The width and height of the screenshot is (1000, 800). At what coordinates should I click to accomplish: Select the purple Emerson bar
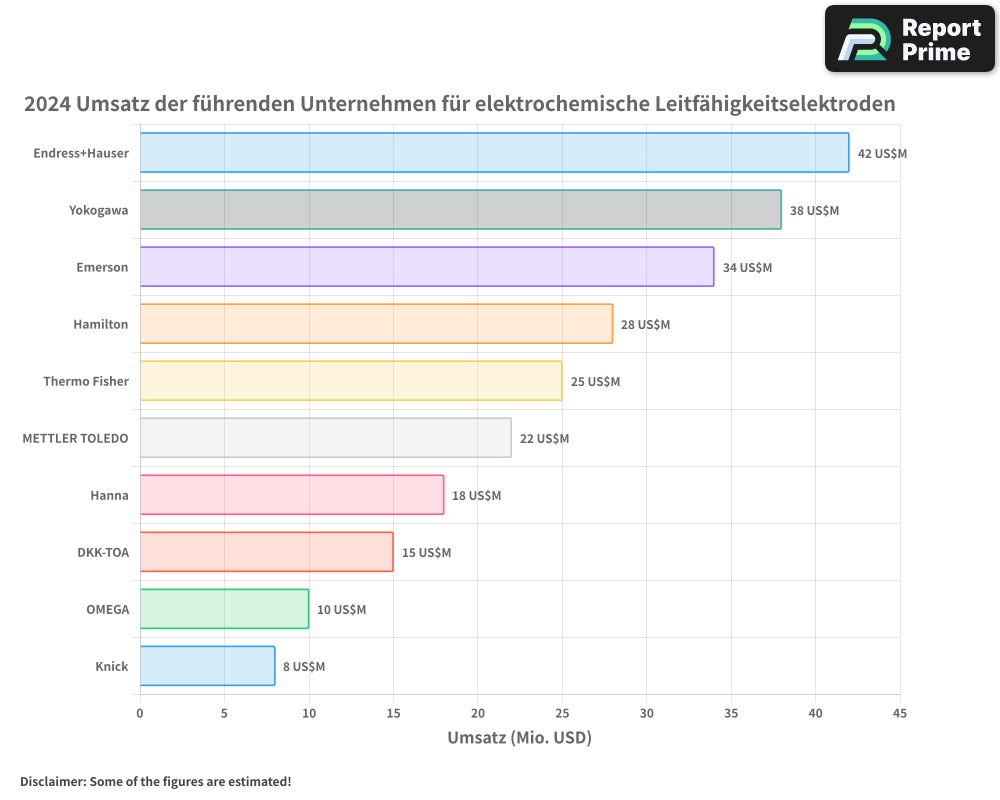coord(425,267)
